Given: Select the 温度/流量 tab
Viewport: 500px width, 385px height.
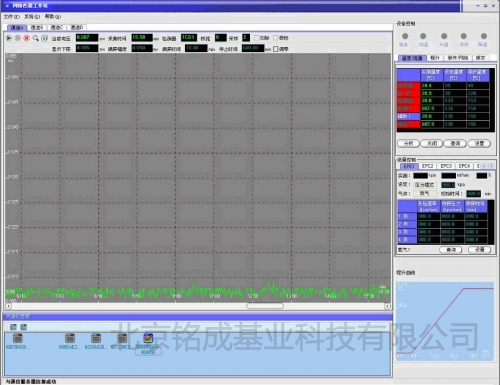Looking at the screenshot, I should tap(412, 58).
